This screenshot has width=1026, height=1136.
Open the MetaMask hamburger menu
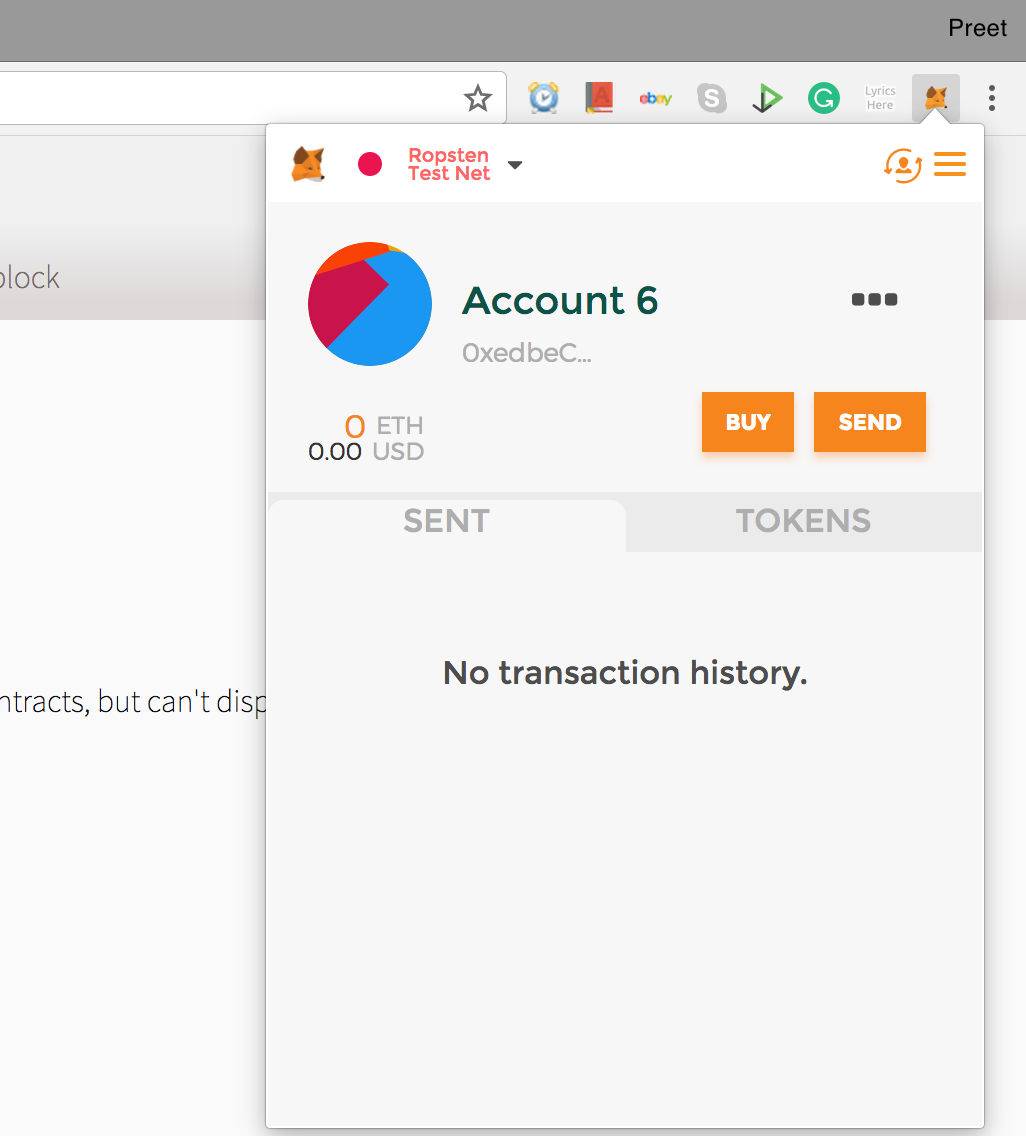(950, 164)
